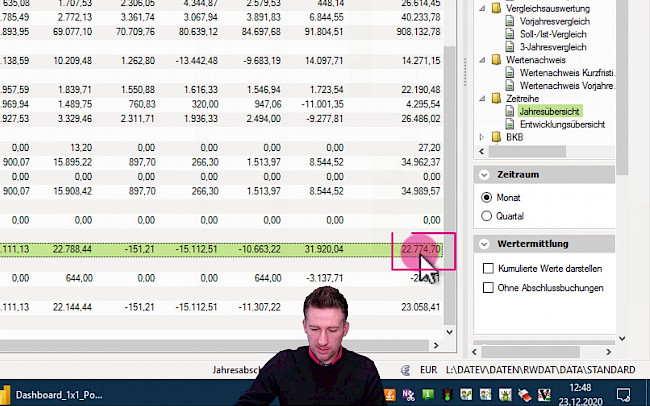The height and width of the screenshot is (406, 650).
Task: Select the cell showing -13.442,48
Action: point(196,61)
